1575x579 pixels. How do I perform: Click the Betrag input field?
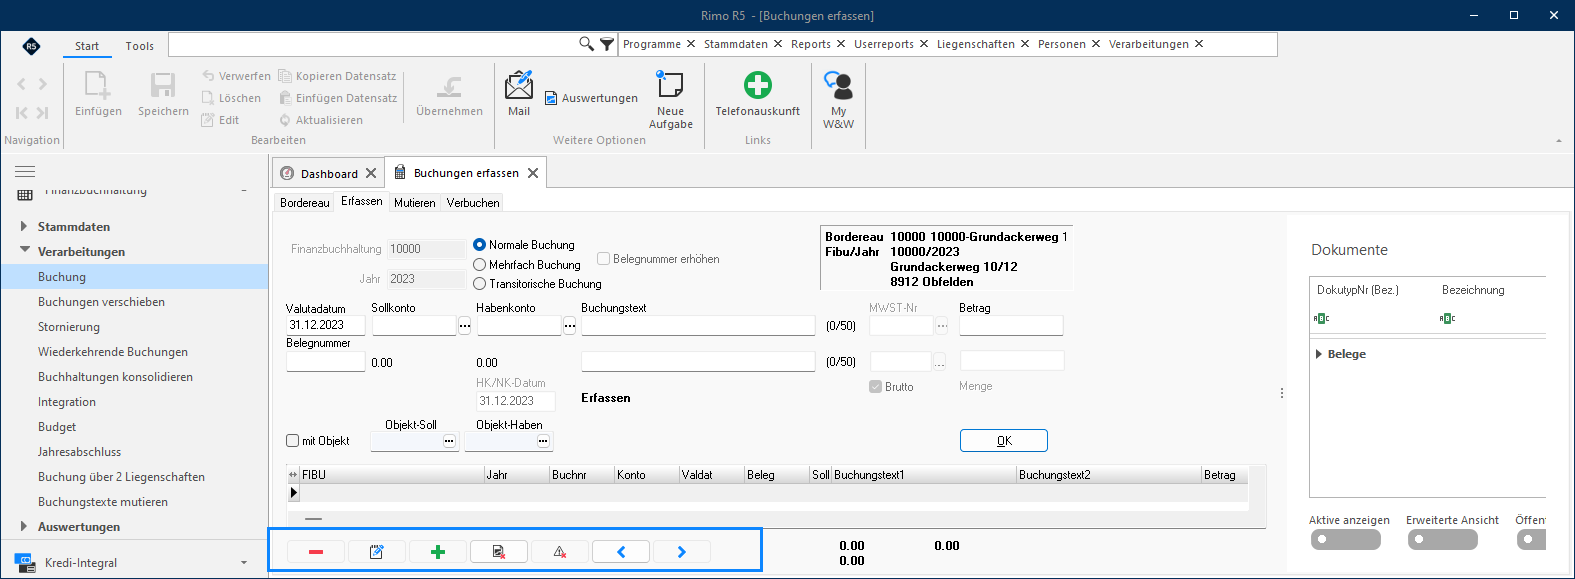click(x=1011, y=325)
